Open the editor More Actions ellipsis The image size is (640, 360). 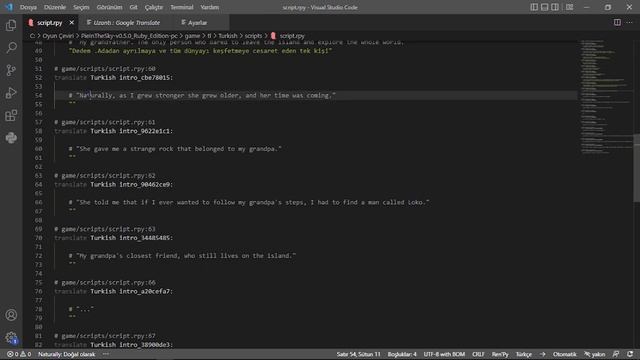point(629,22)
